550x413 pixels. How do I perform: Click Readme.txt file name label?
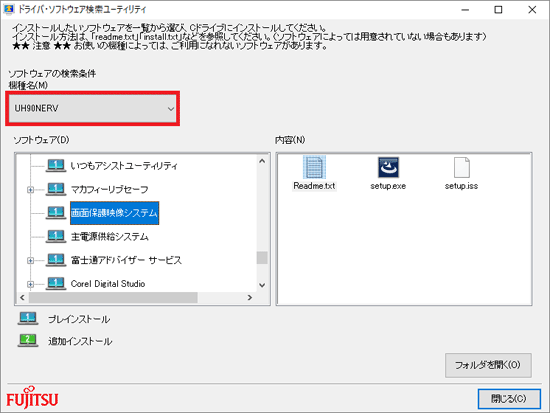(x=314, y=186)
